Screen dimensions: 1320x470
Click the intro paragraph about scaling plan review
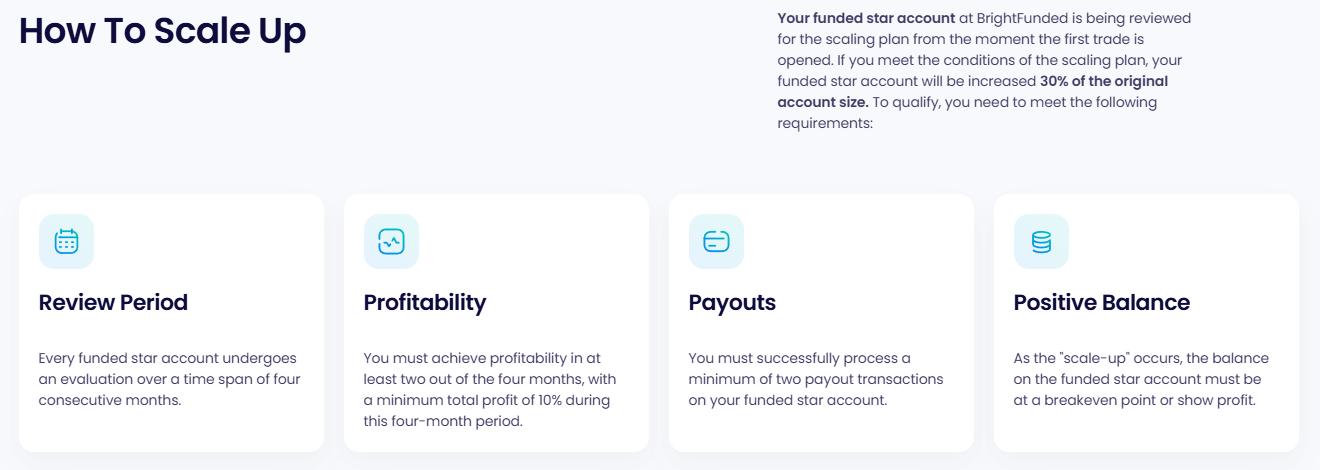(x=984, y=70)
